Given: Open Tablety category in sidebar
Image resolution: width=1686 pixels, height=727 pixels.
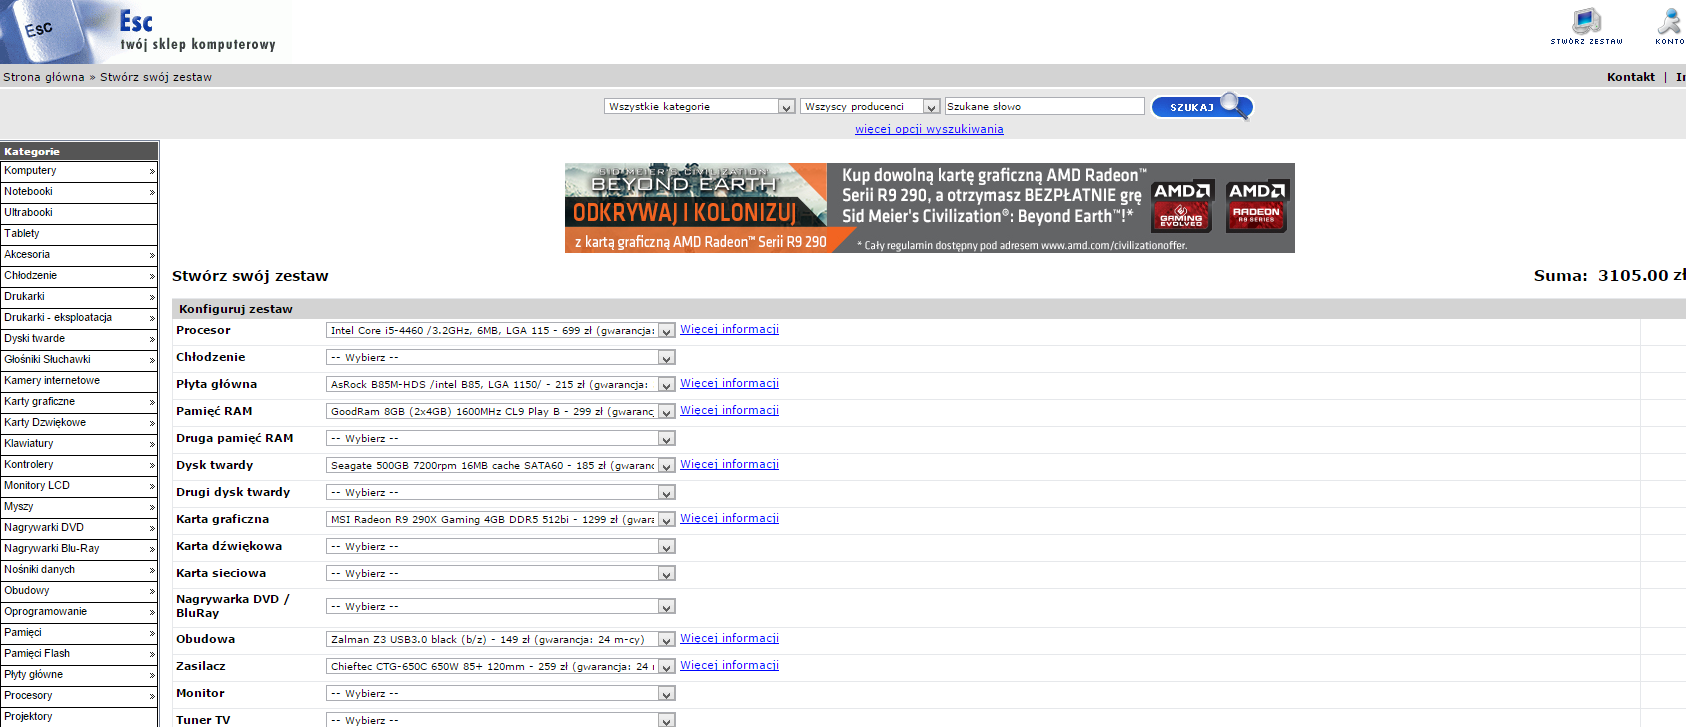Looking at the screenshot, I should 79,234.
